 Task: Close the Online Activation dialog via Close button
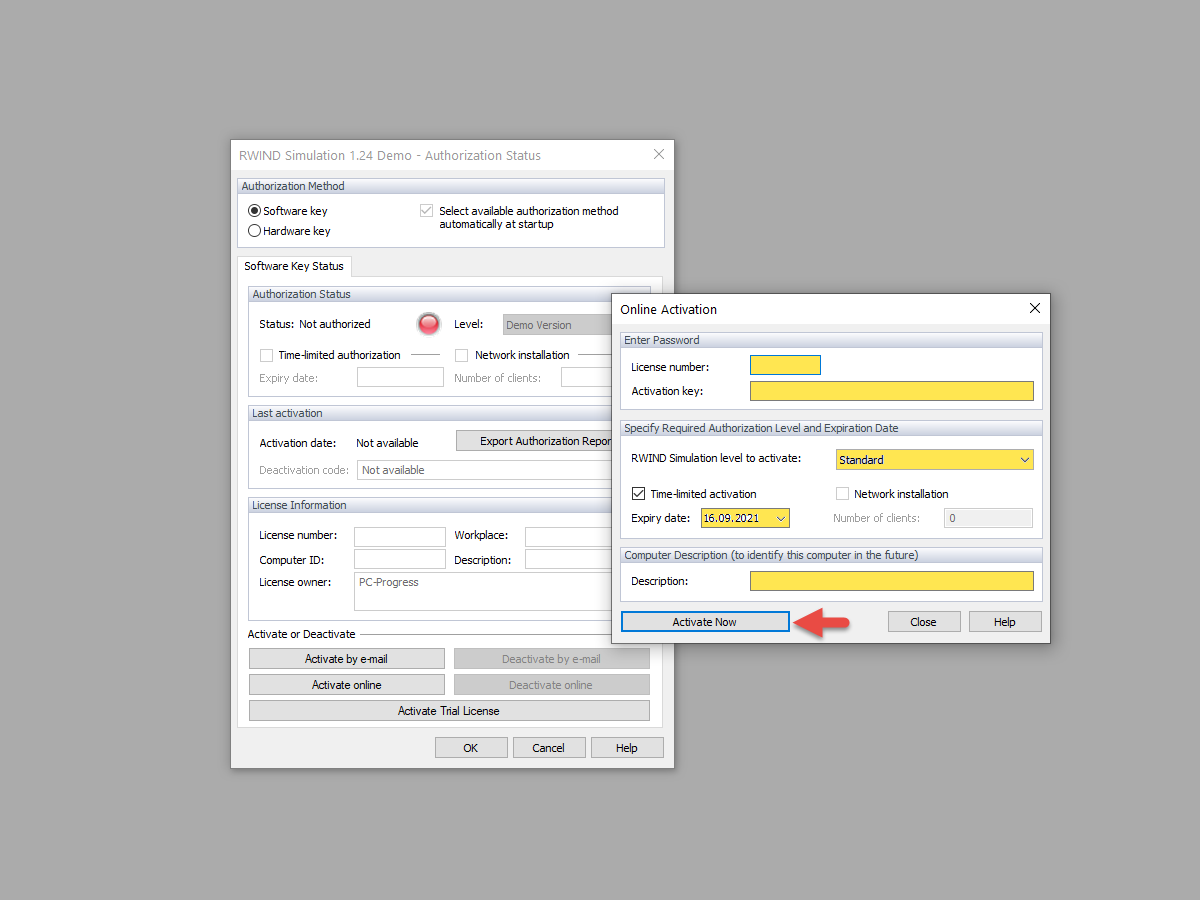923,622
